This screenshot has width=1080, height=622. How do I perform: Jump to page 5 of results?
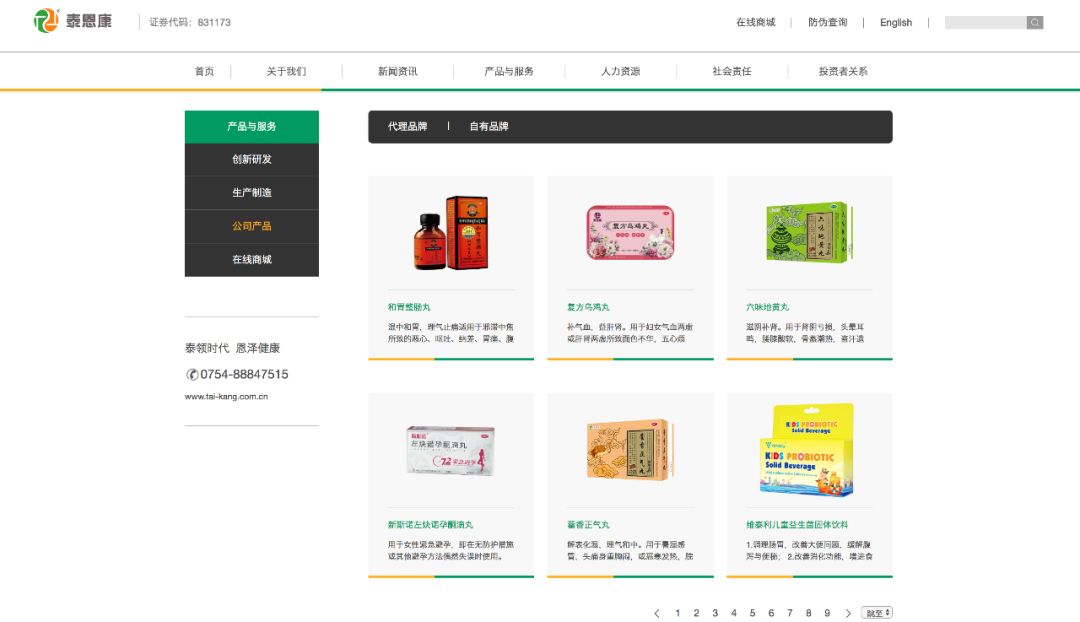752,613
